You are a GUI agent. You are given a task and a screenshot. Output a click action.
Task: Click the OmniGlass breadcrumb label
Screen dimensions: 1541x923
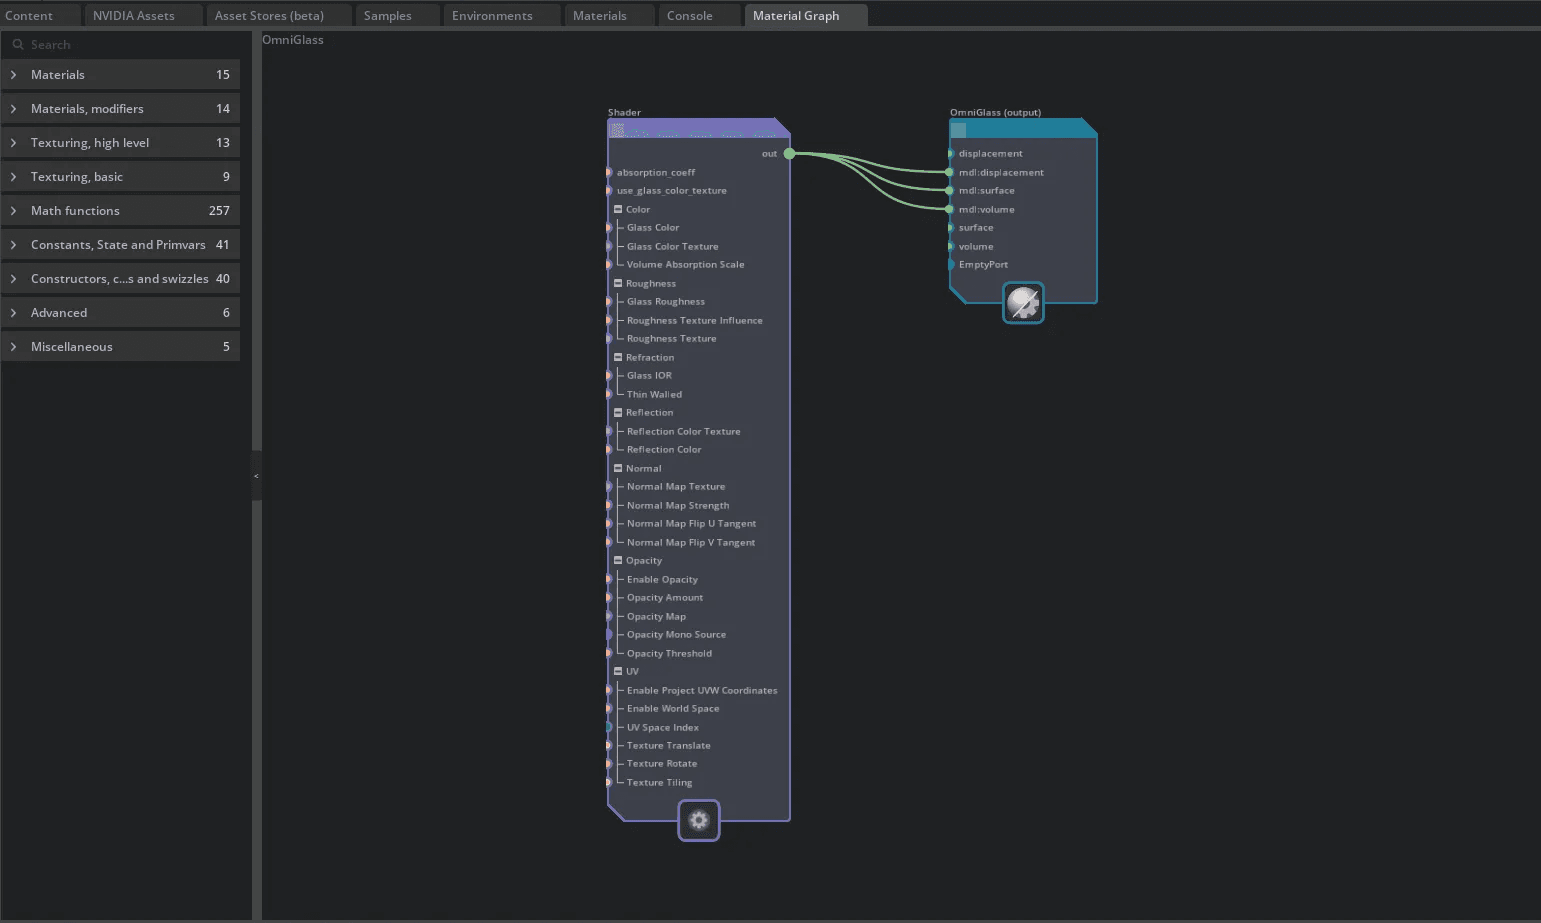tap(292, 40)
